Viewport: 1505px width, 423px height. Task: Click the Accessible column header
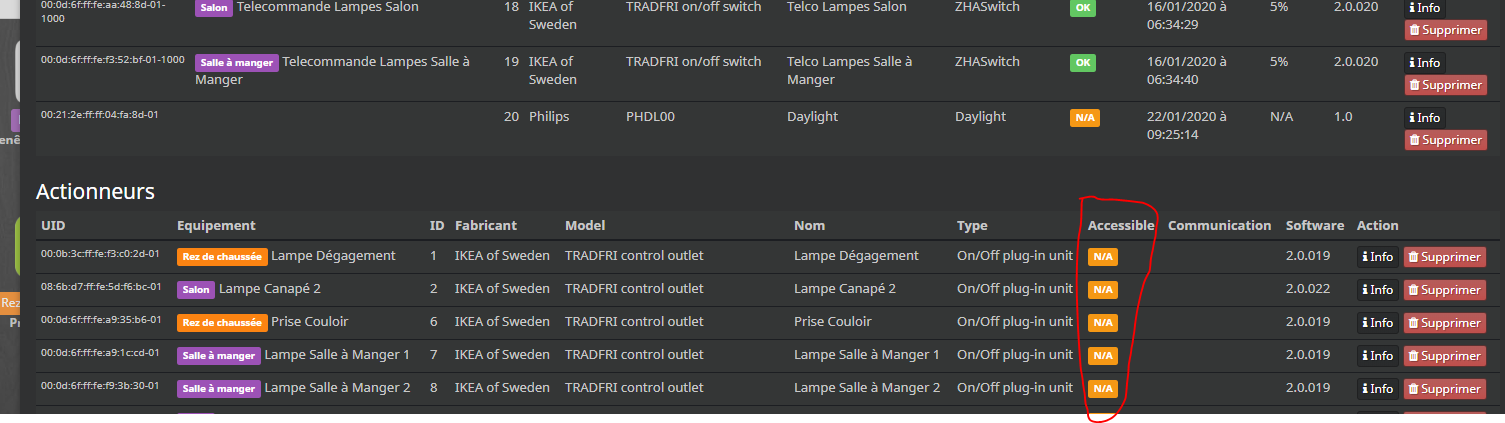tap(1121, 225)
